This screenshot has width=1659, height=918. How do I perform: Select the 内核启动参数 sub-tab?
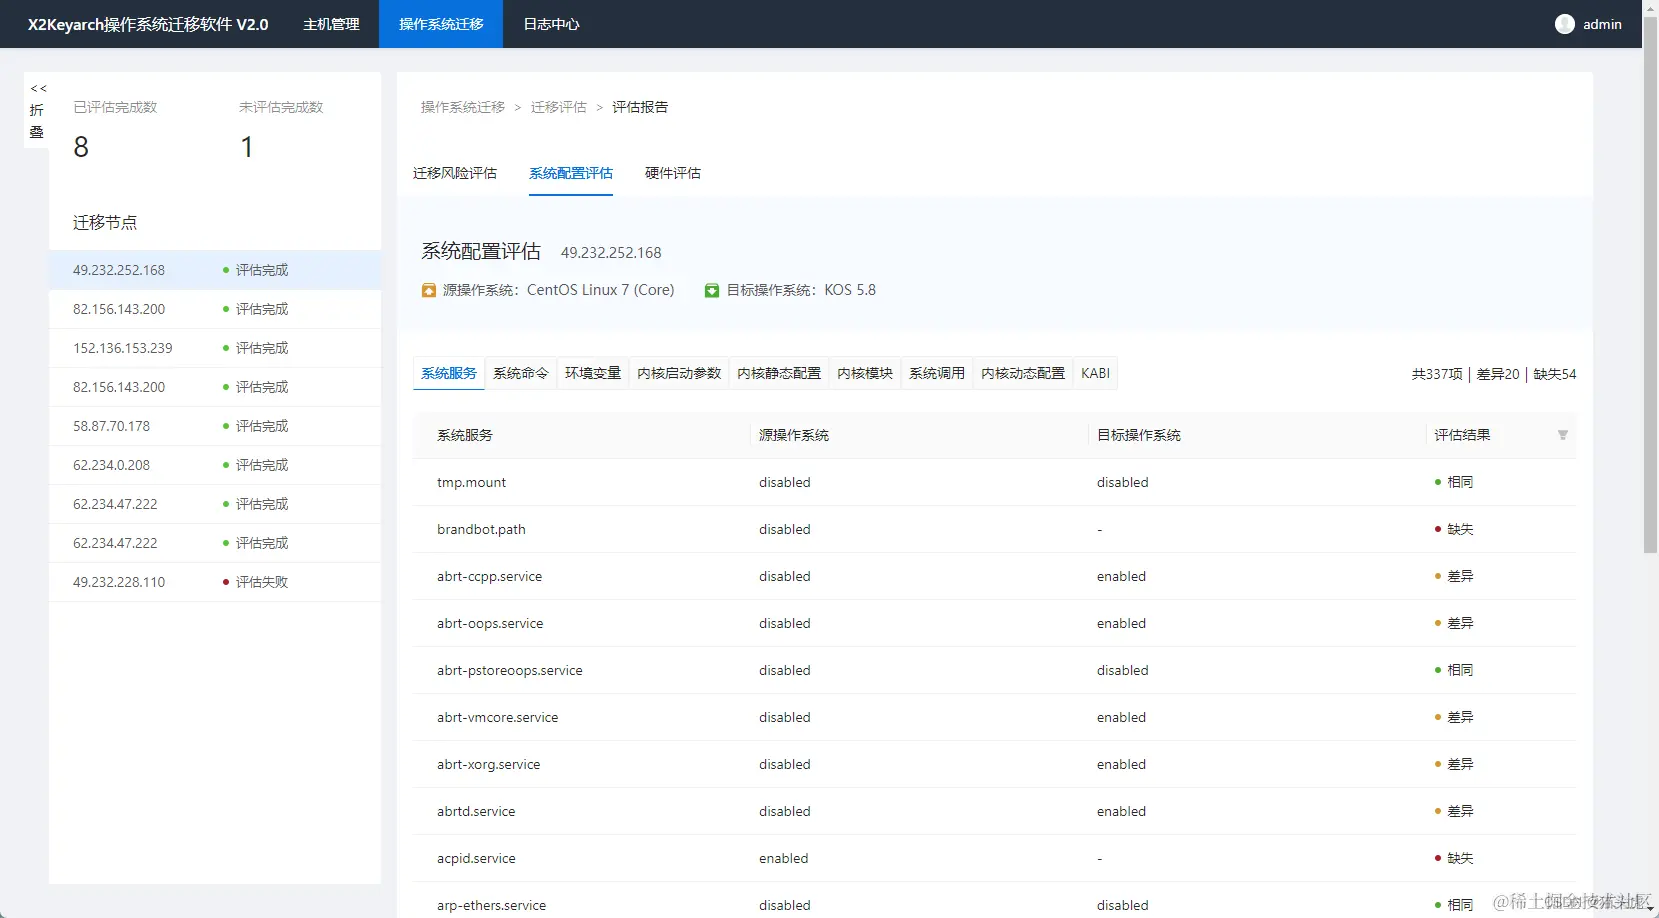click(679, 373)
